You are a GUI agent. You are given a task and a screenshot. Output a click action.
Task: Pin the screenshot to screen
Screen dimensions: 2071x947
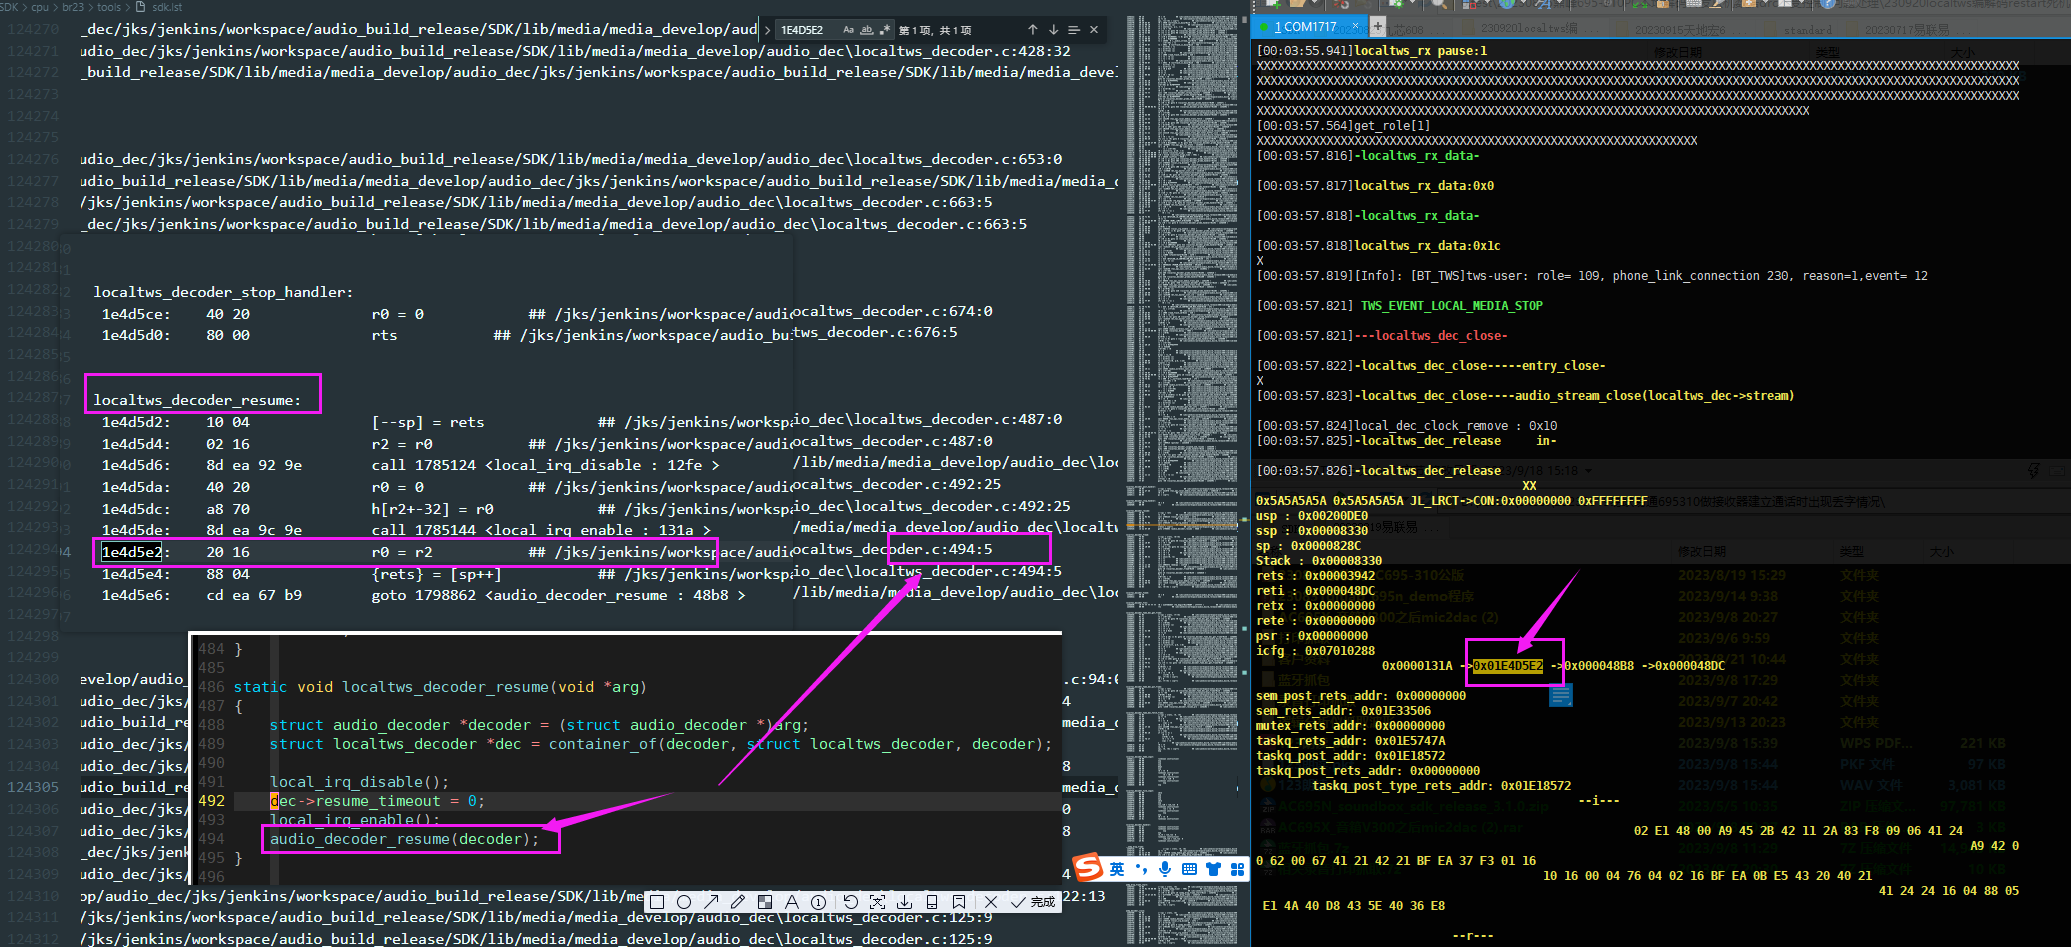[959, 902]
